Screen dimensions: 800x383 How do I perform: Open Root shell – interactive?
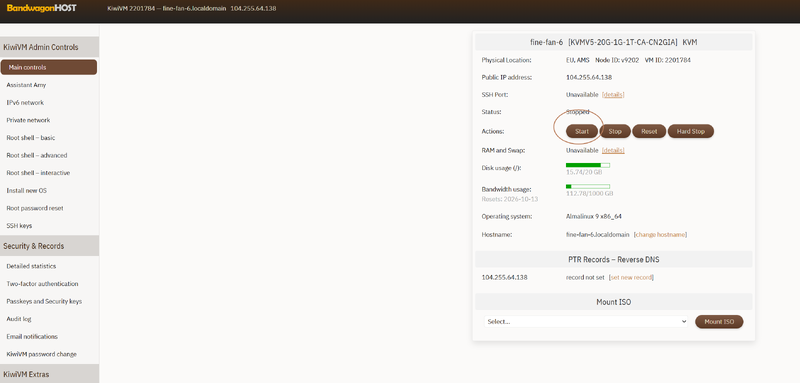coord(38,173)
